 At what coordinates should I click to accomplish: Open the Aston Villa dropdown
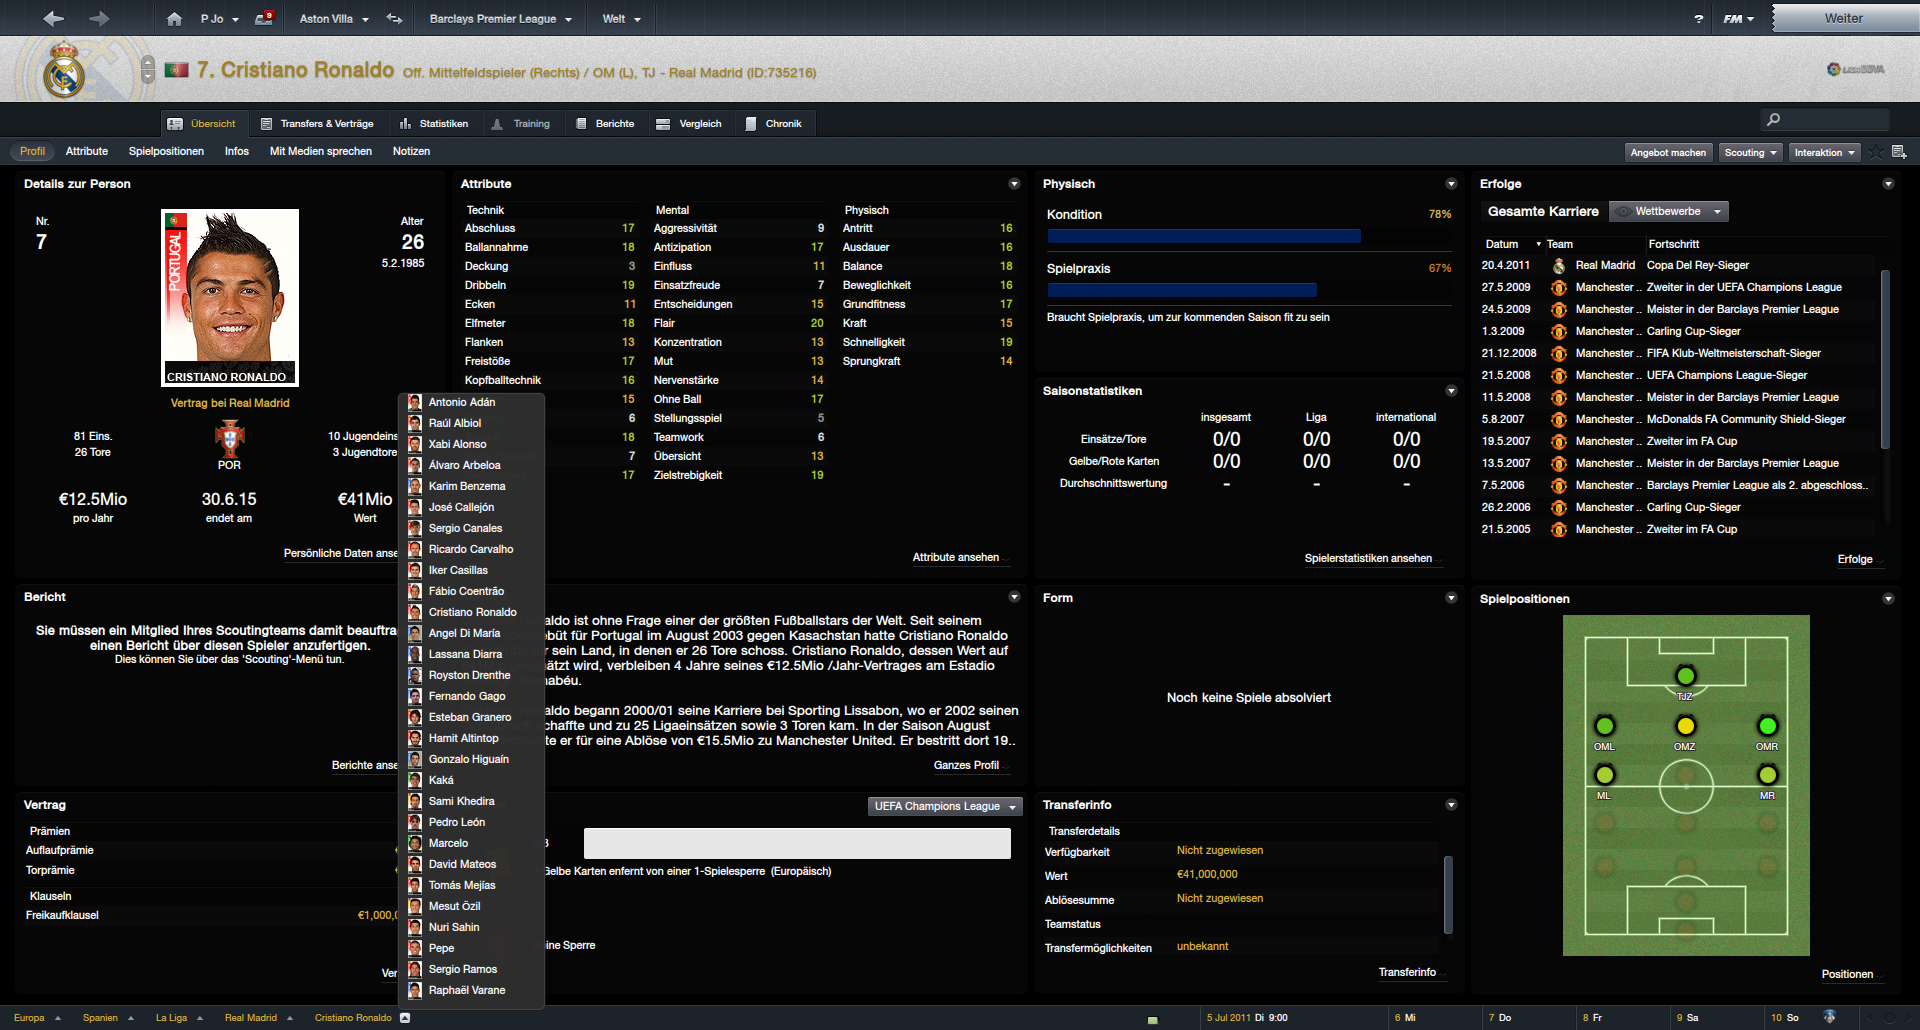point(334,19)
